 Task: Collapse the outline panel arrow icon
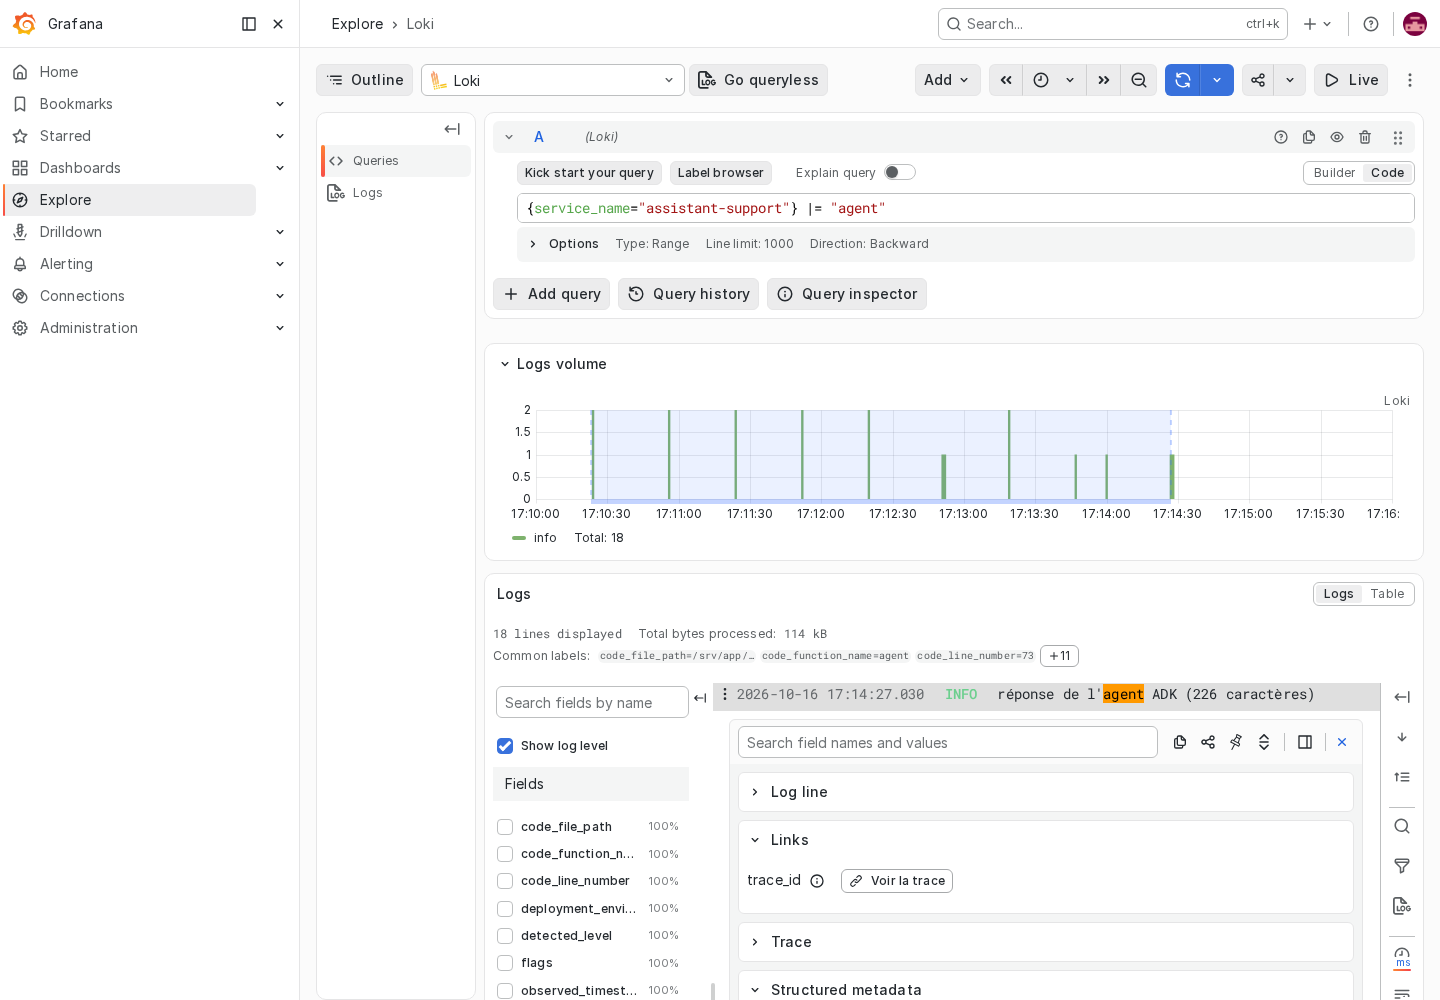452,129
